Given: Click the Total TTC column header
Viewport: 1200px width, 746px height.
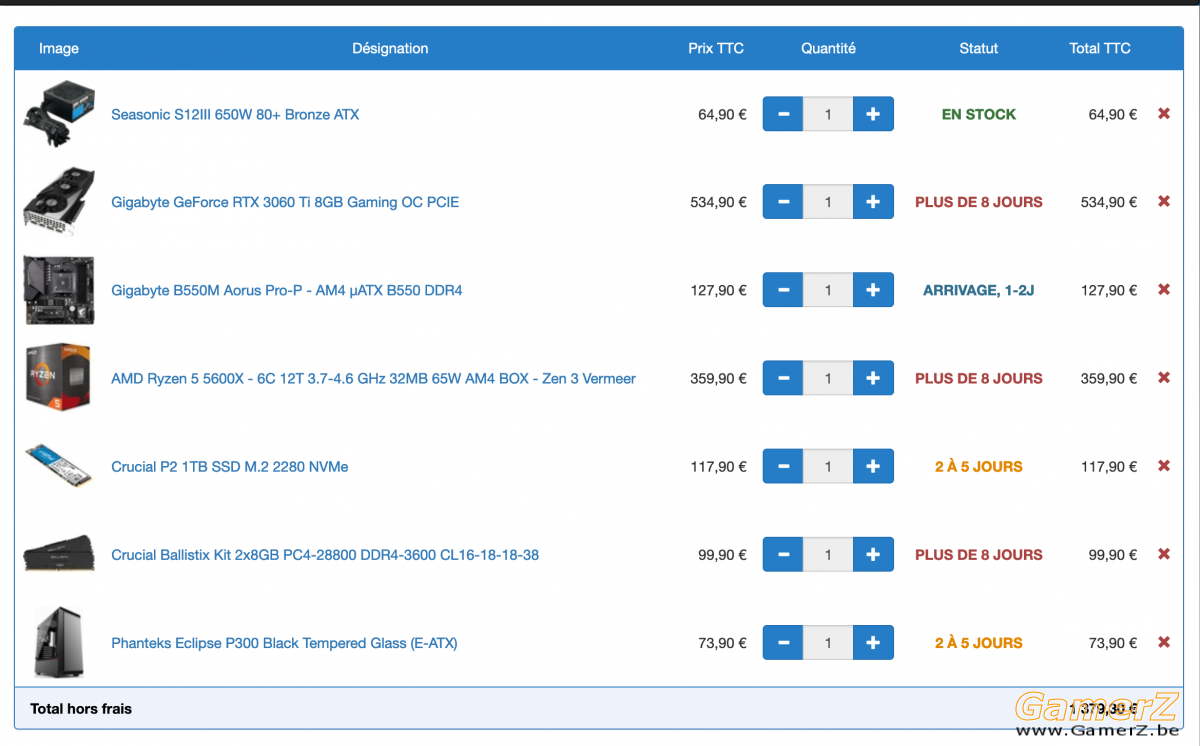Looking at the screenshot, I should point(1100,48).
